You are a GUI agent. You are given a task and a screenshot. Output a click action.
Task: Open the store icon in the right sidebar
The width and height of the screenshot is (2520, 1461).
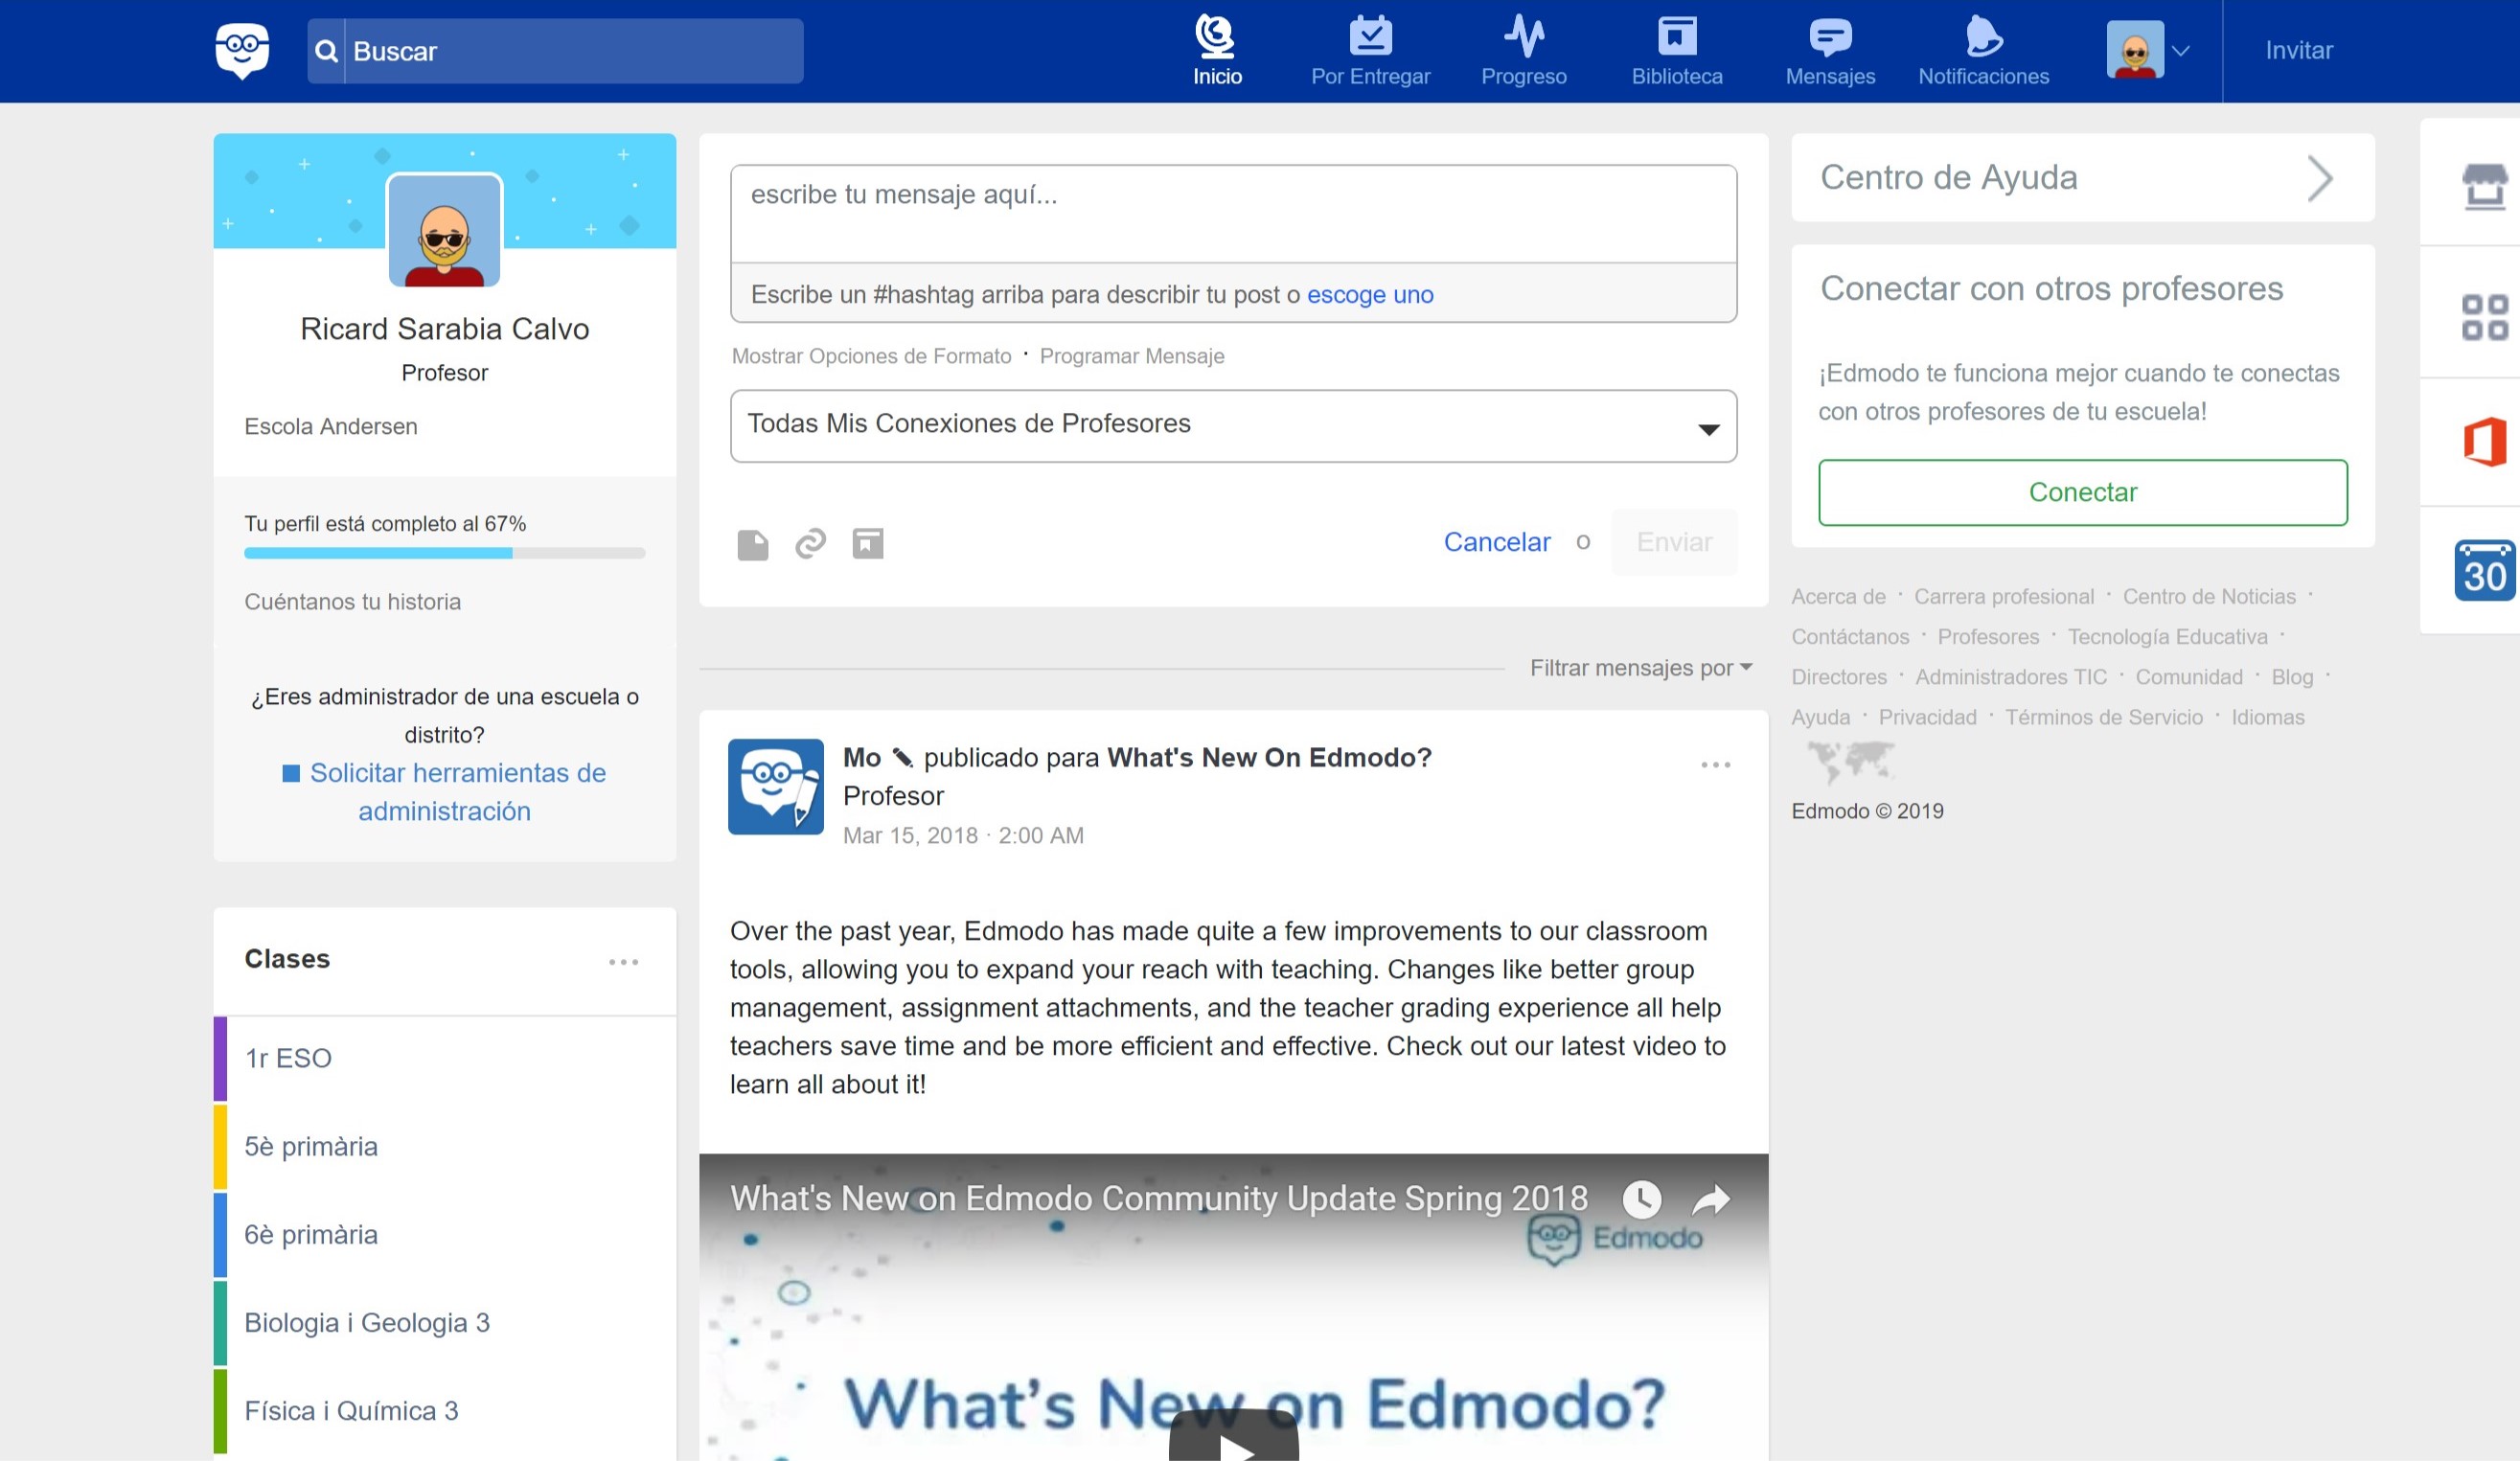[x=2483, y=186]
